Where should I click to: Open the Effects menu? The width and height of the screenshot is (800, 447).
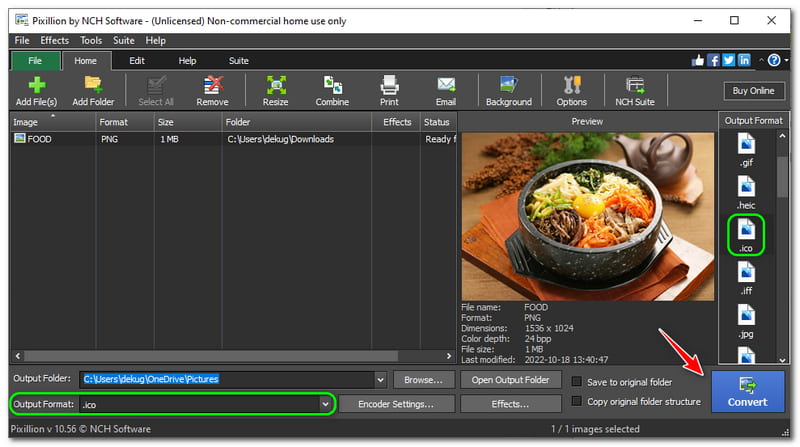pos(54,41)
